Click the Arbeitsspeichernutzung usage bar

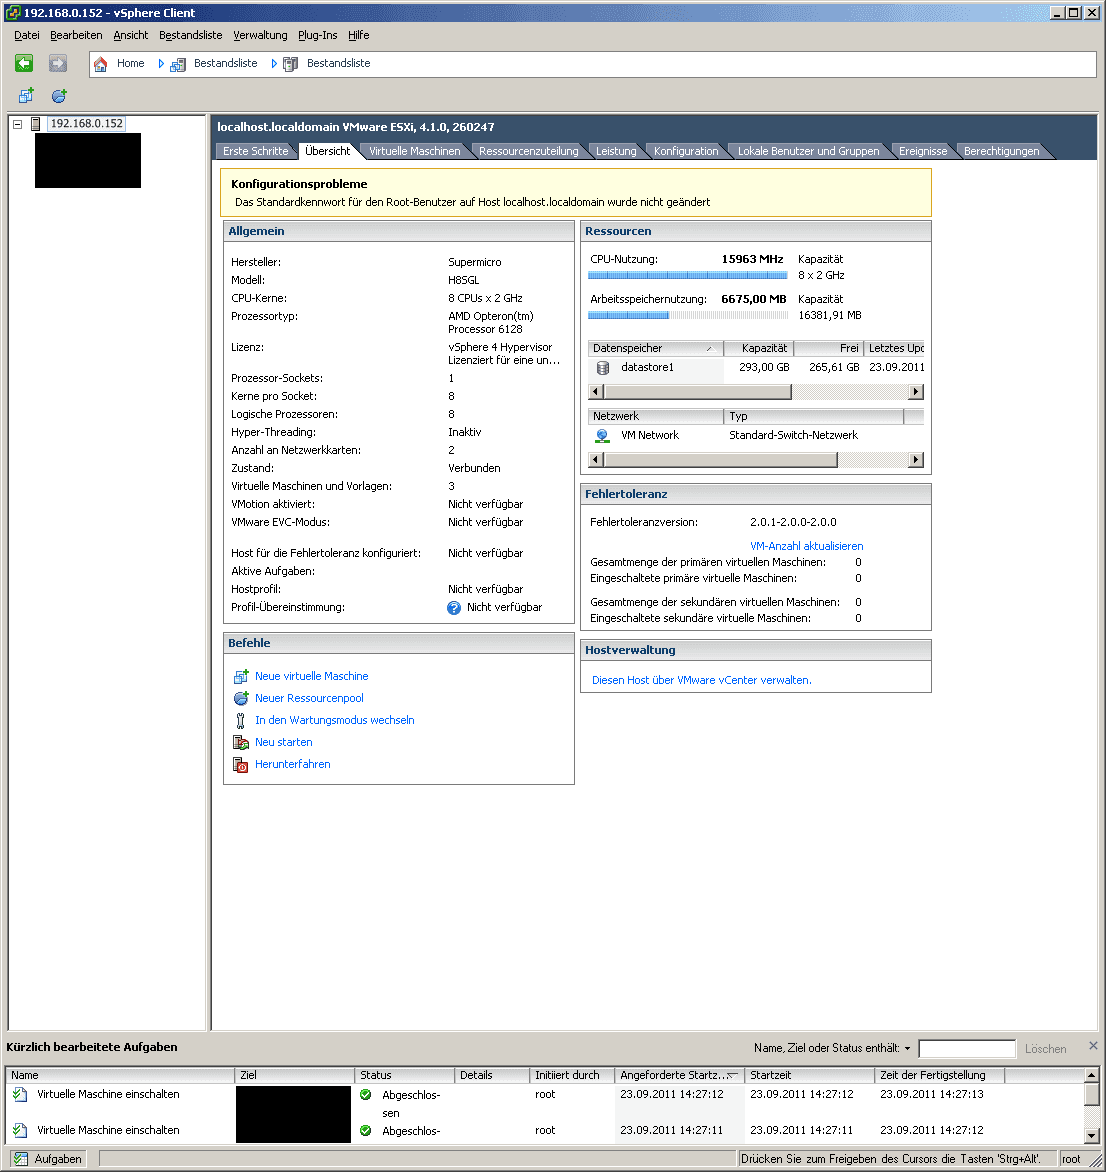point(688,315)
